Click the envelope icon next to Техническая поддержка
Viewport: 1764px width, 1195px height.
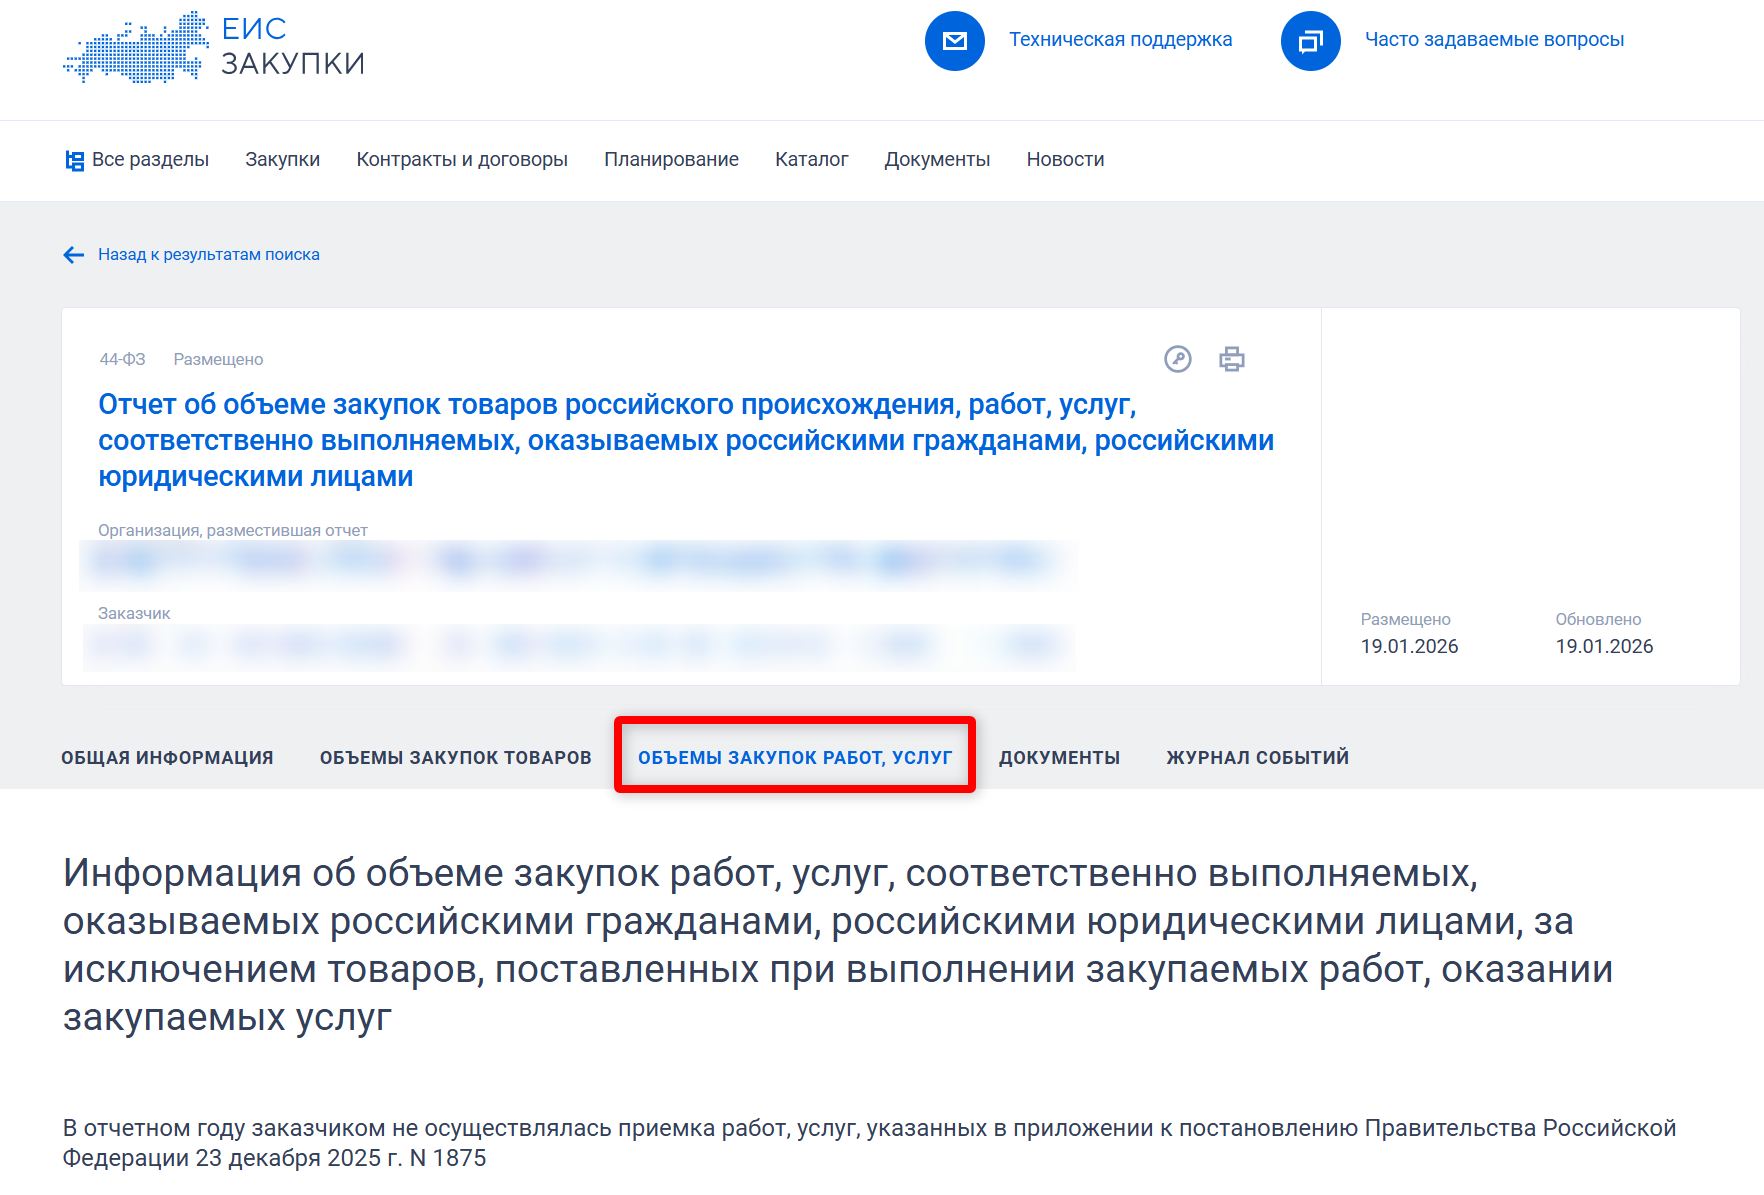(x=955, y=41)
